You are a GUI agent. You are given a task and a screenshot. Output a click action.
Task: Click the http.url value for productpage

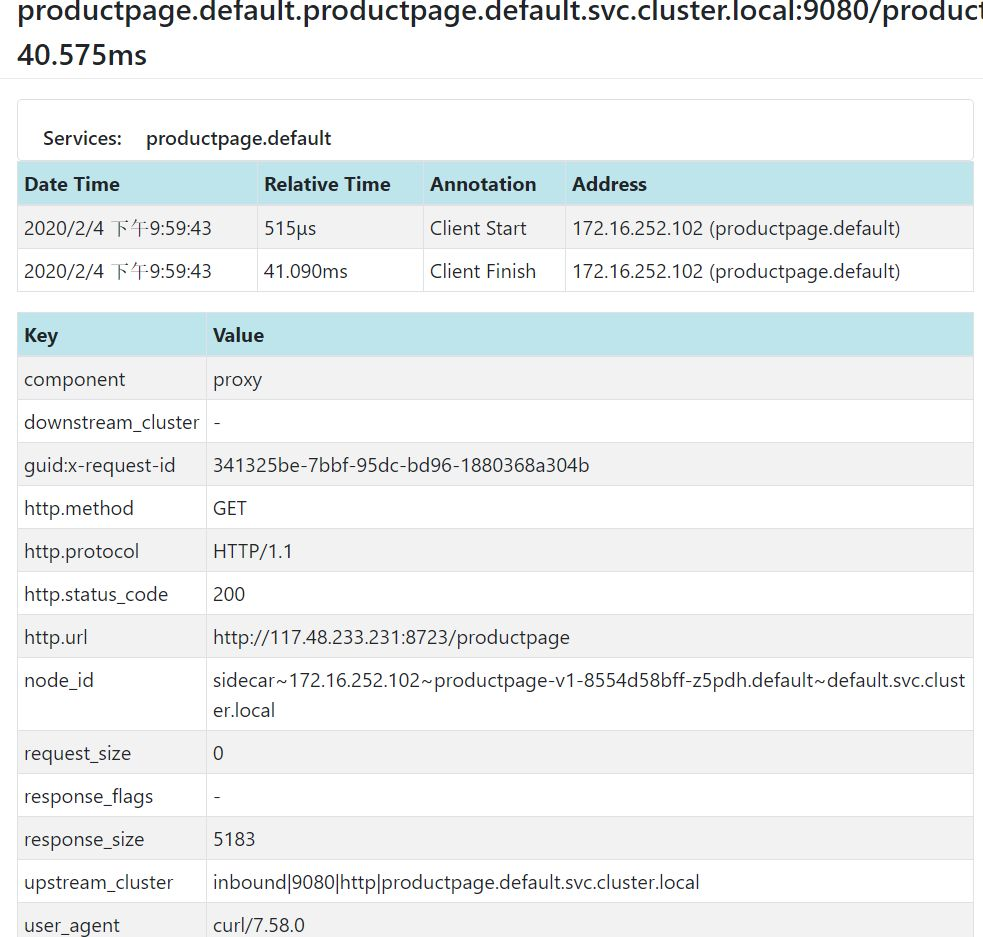391,637
